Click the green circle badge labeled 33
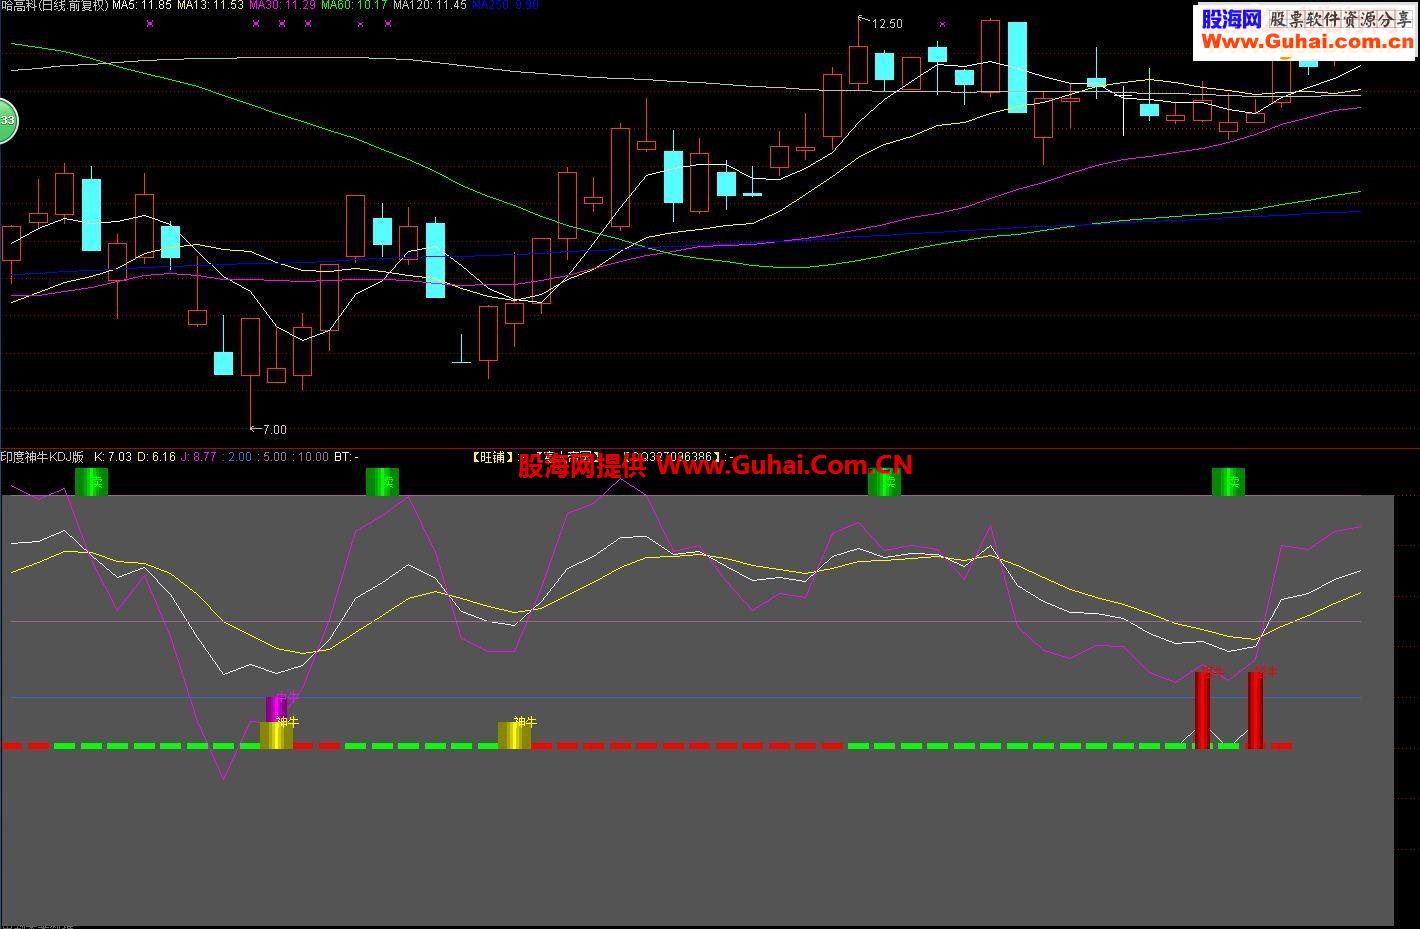 [x=6, y=121]
